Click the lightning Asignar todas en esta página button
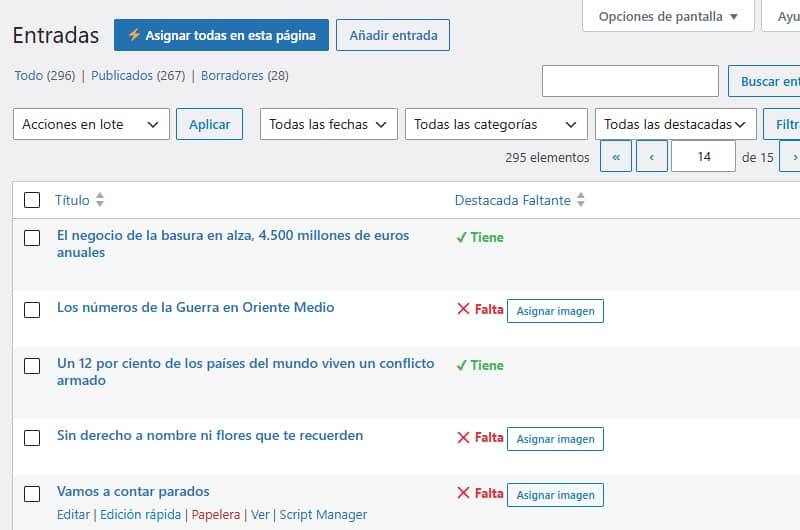Screen dimensions: 800x530 click(x=221, y=35)
